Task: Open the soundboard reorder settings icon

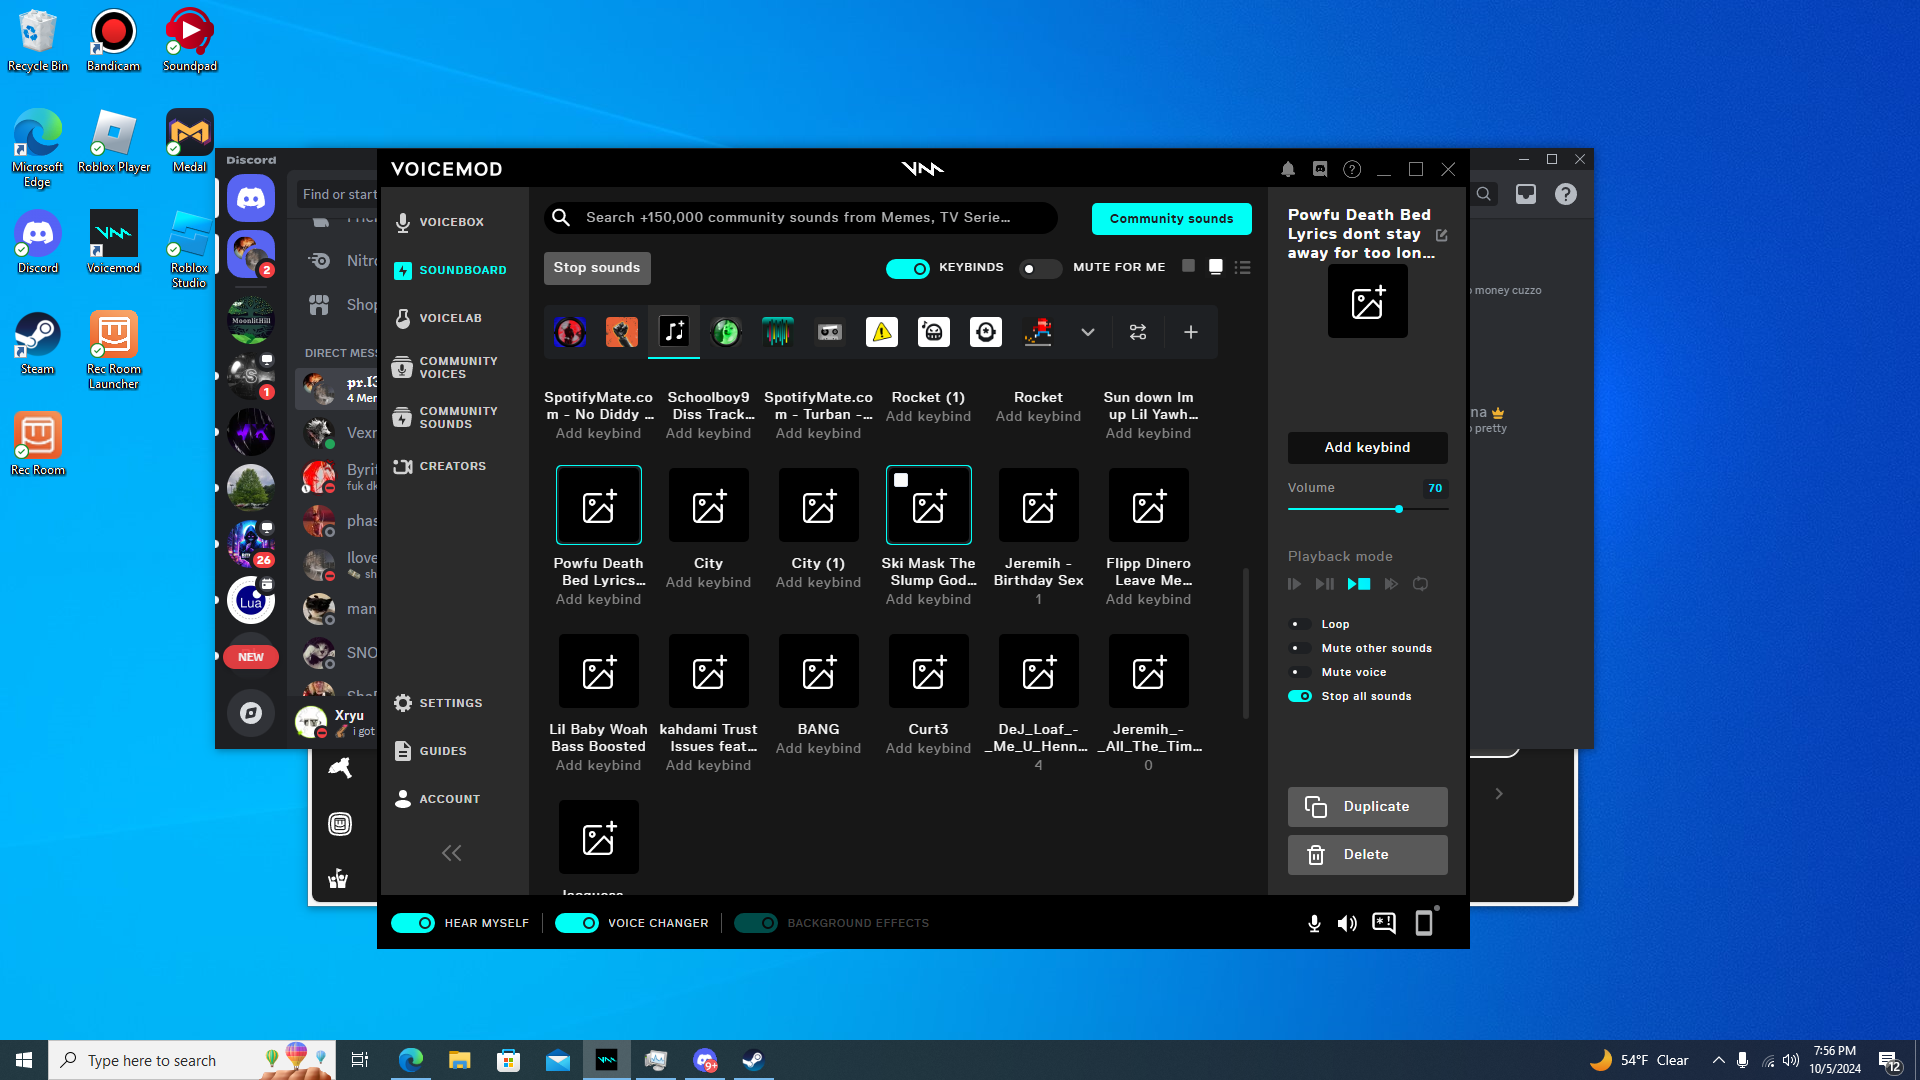Action: (x=1138, y=332)
